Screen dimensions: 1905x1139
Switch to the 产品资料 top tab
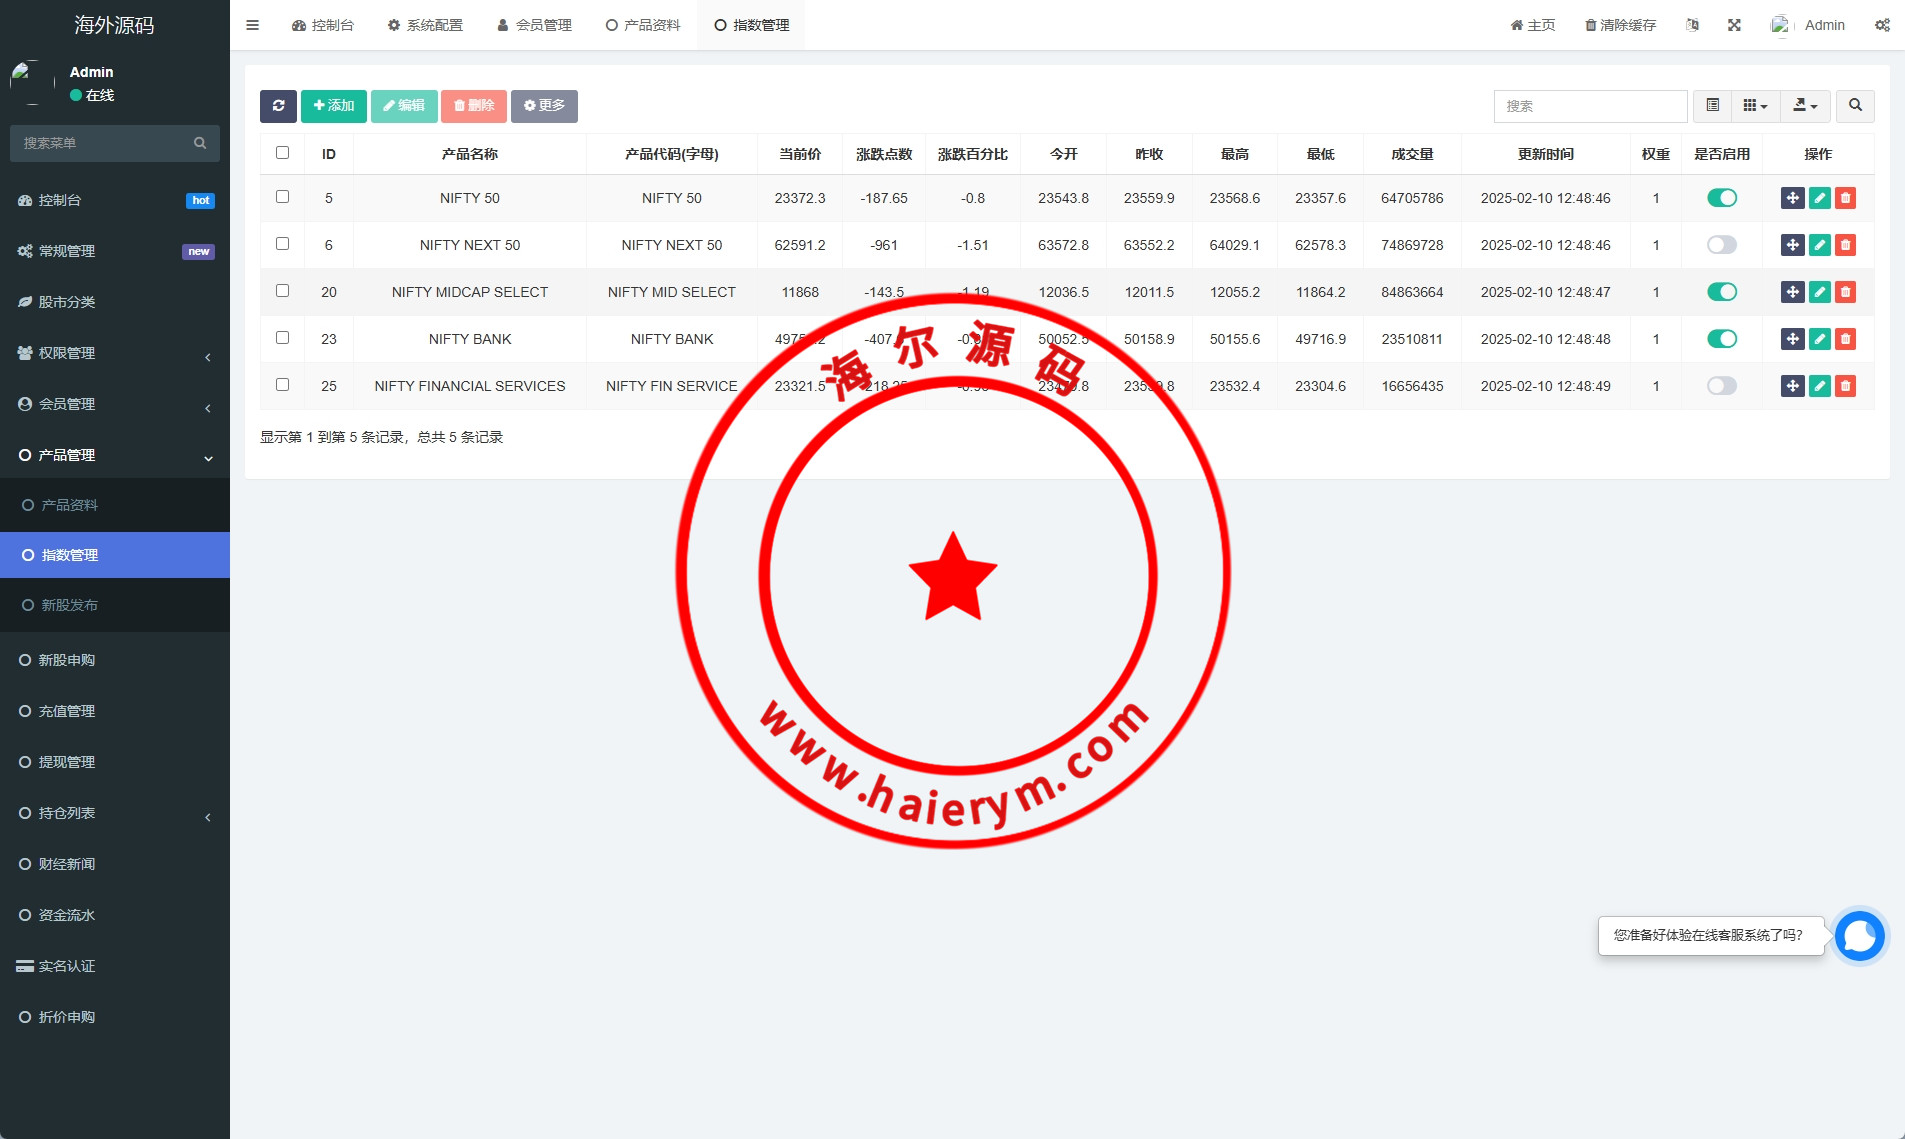point(643,25)
